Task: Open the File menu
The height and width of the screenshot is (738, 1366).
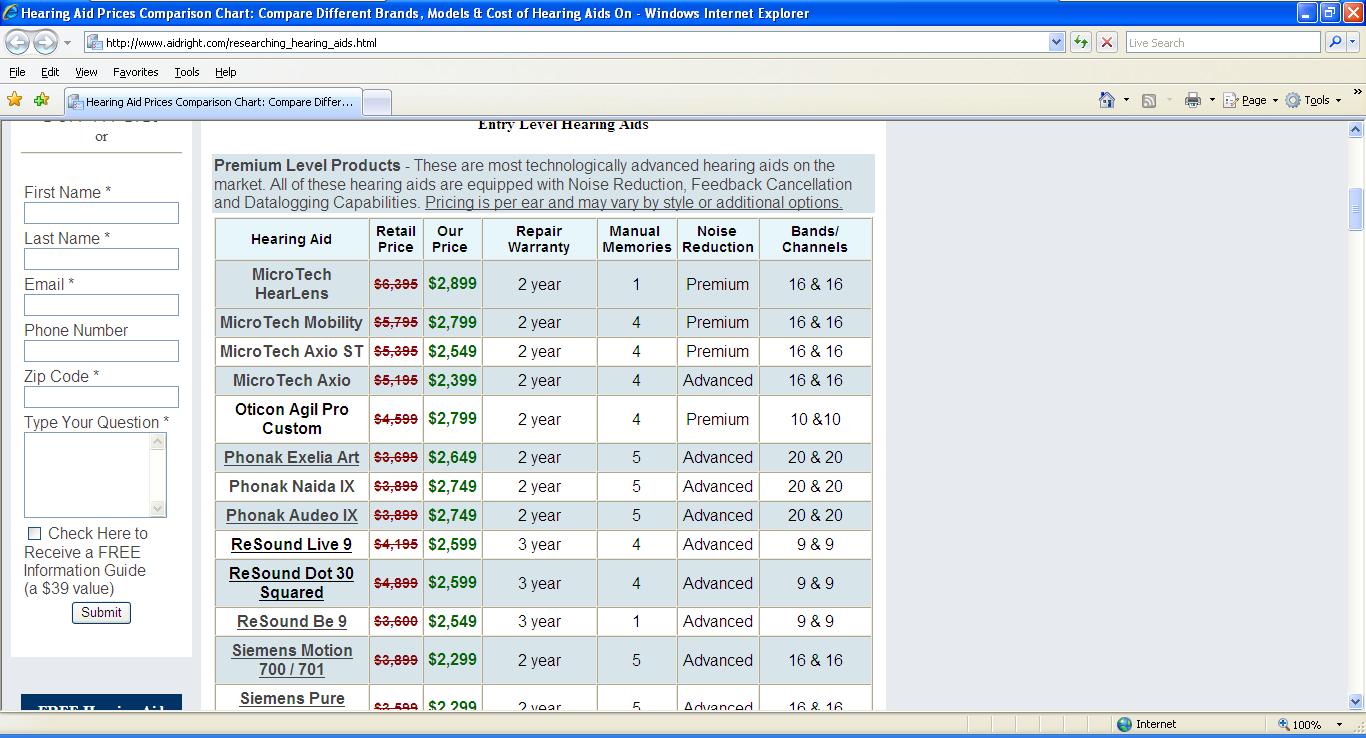Action: [17, 72]
